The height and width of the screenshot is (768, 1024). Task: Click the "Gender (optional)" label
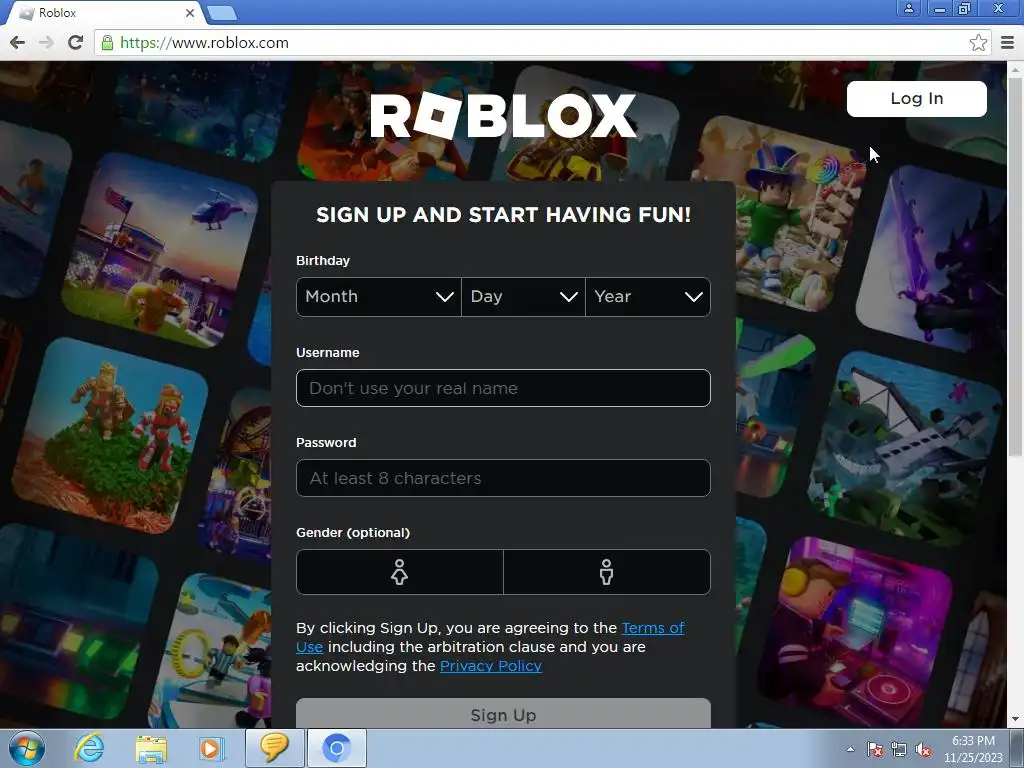pyautogui.click(x=353, y=532)
